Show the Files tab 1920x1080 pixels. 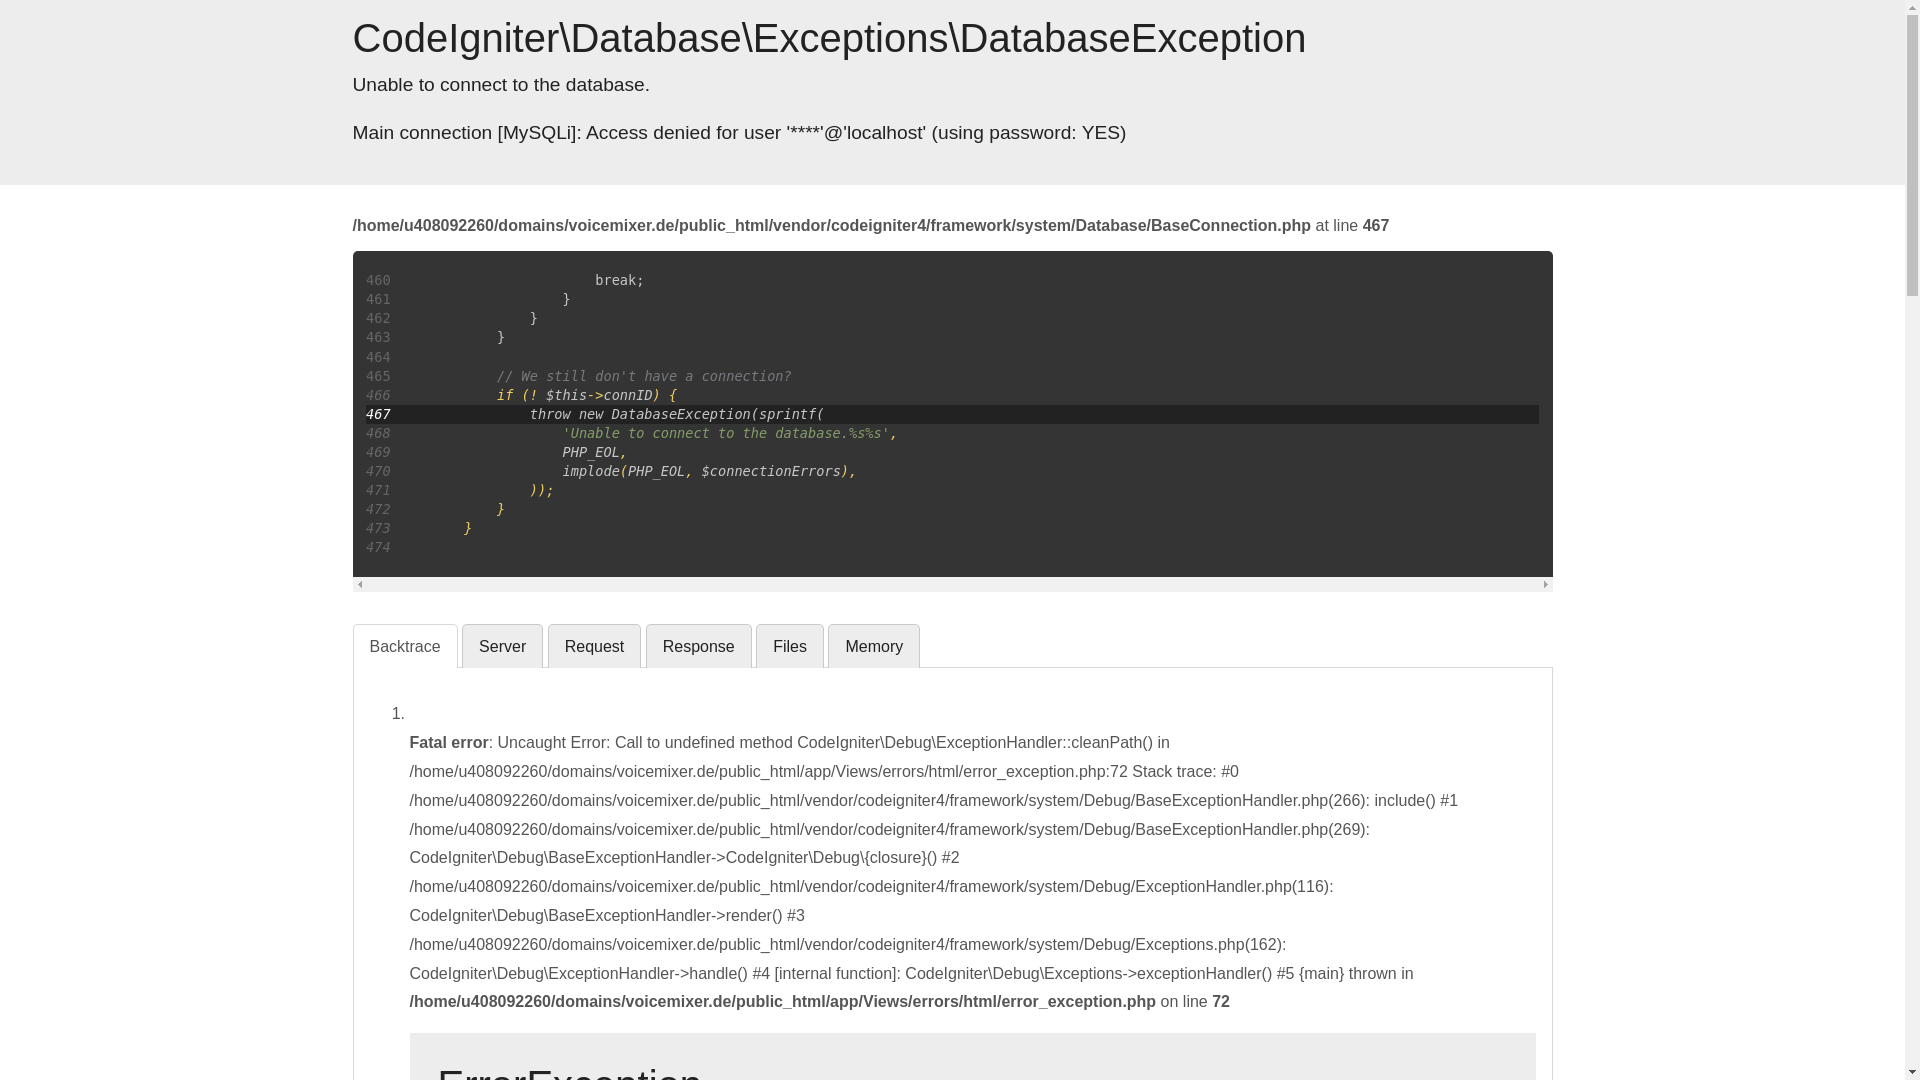tap(789, 646)
